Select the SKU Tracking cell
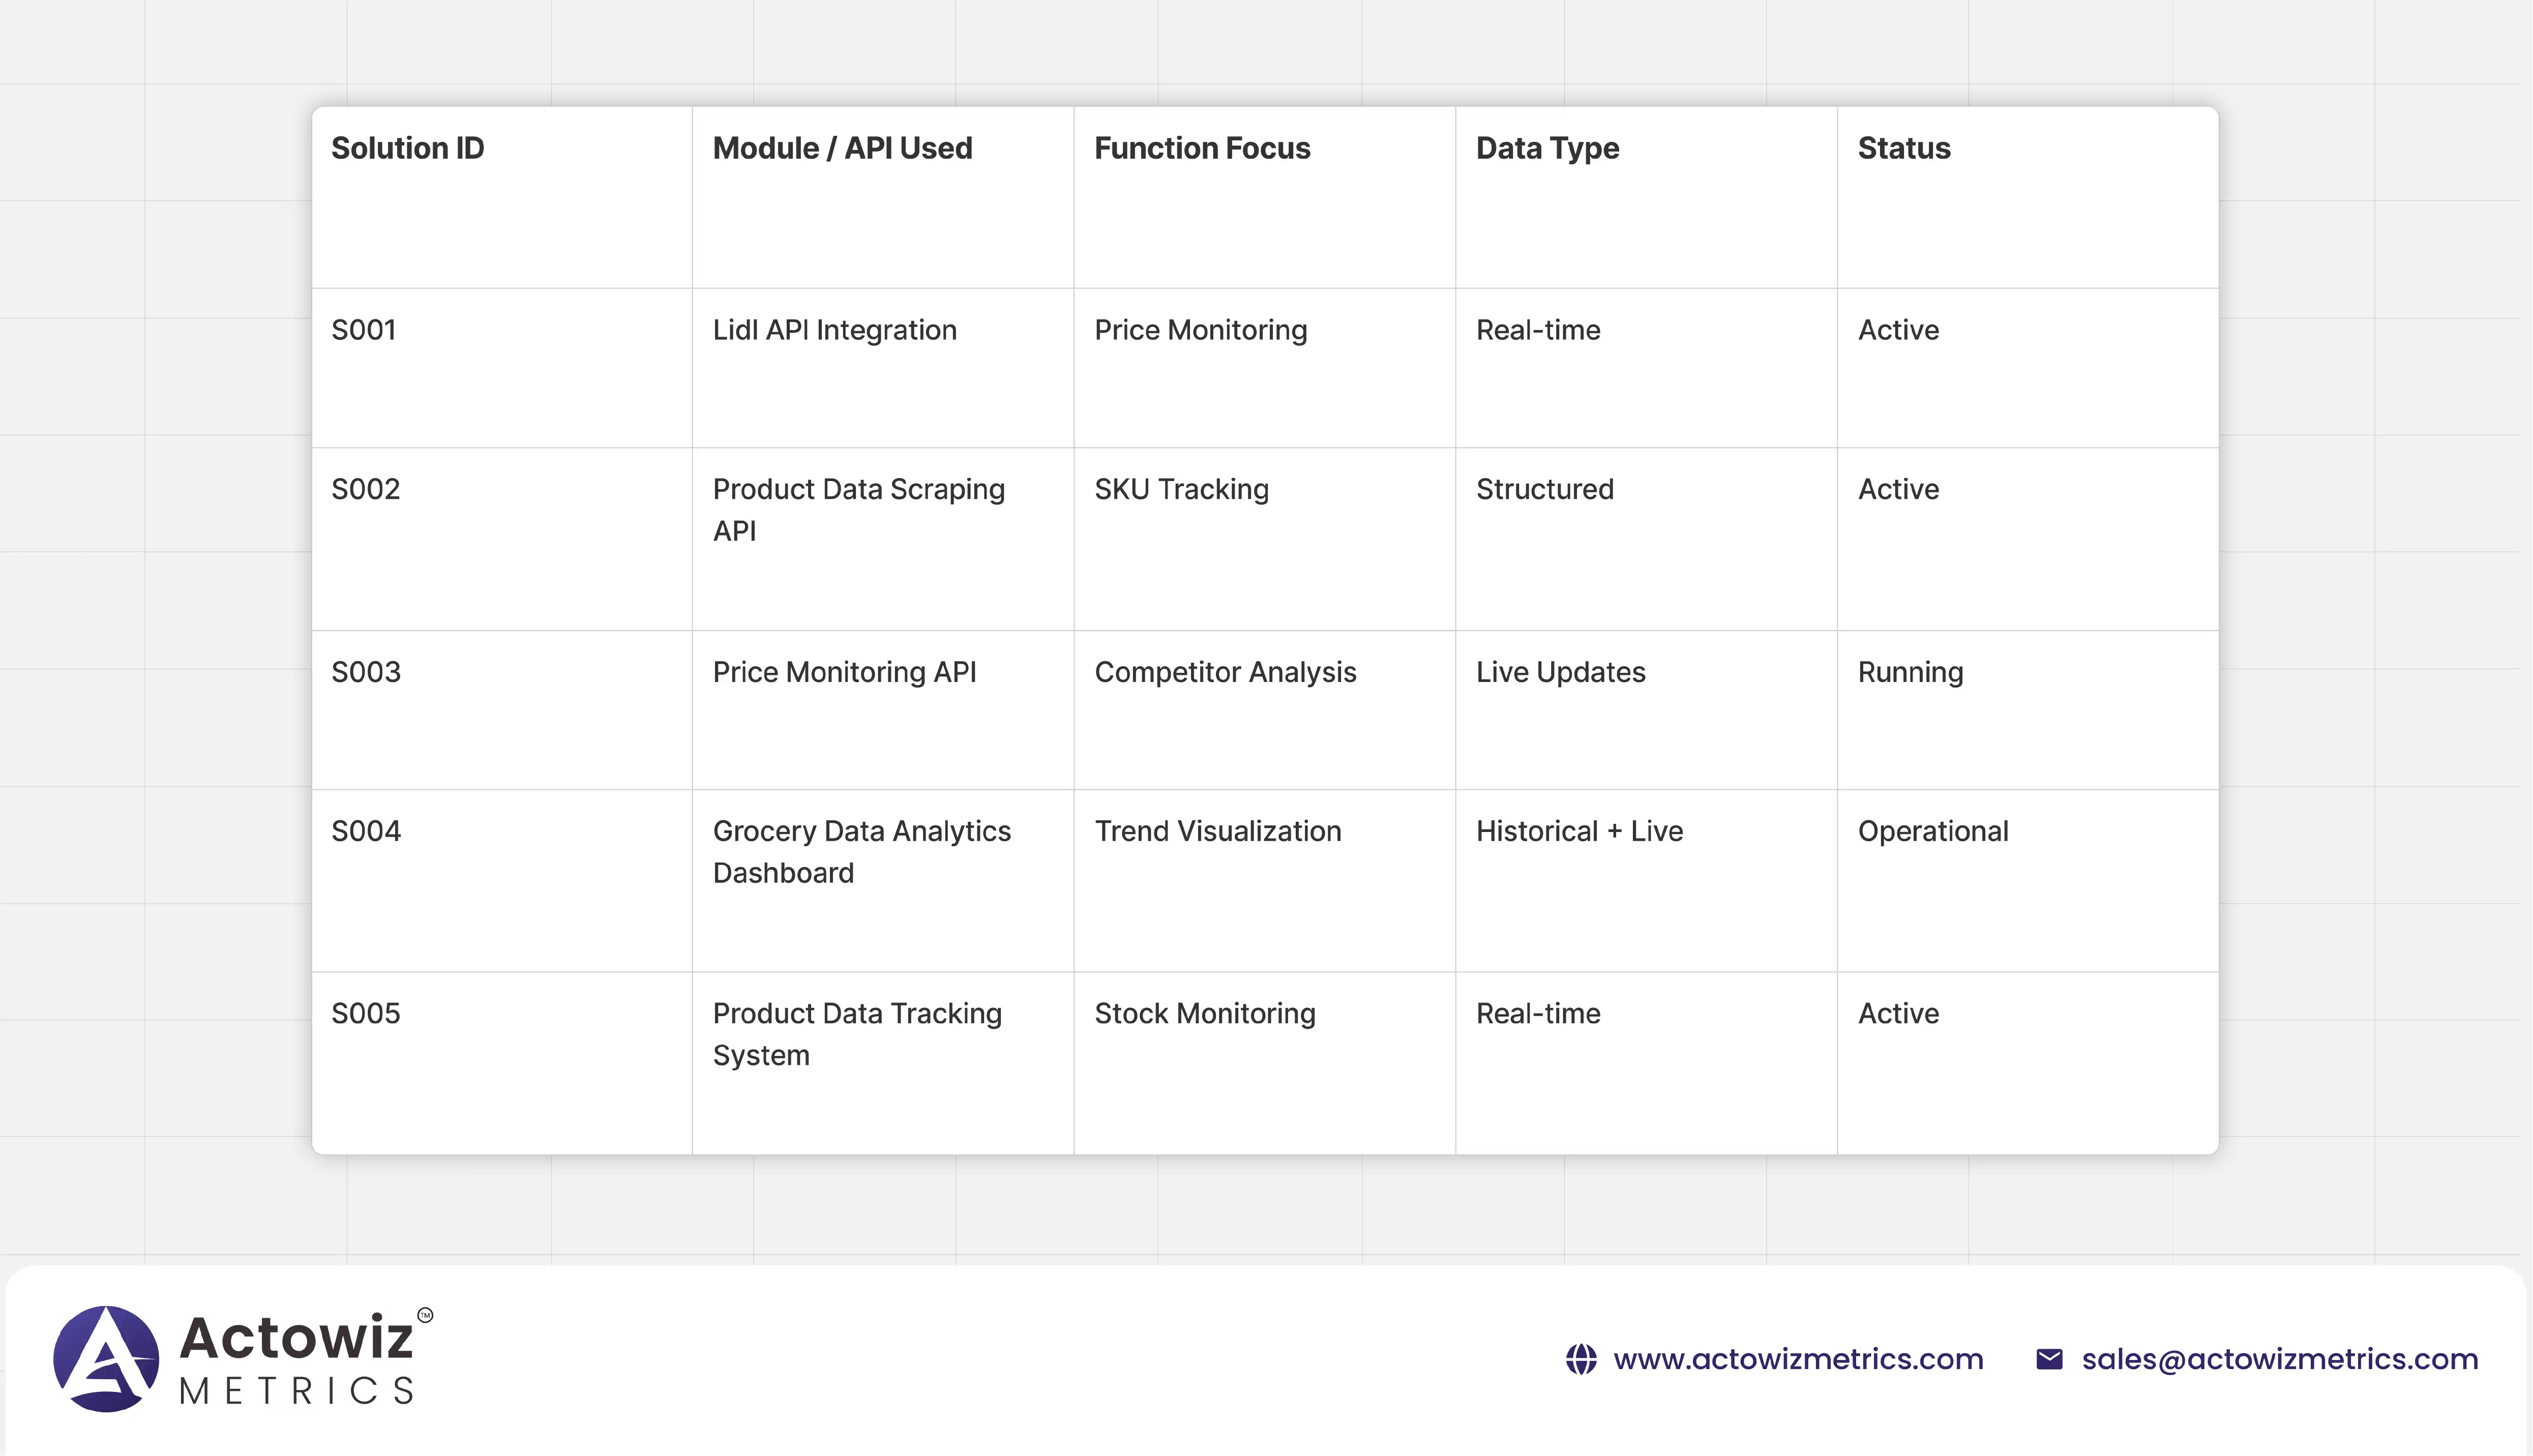 (x=1181, y=489)
